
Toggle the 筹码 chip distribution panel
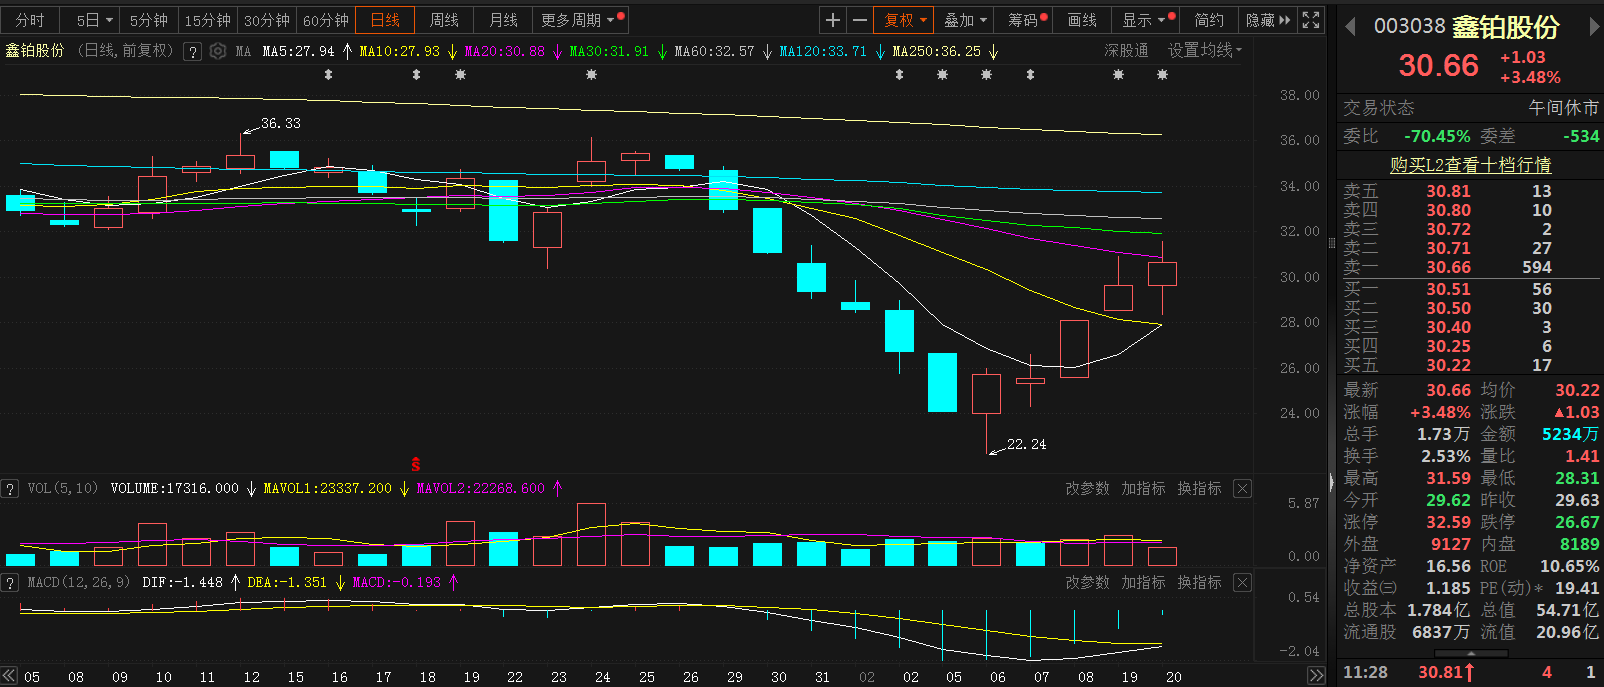point(1026,20)
